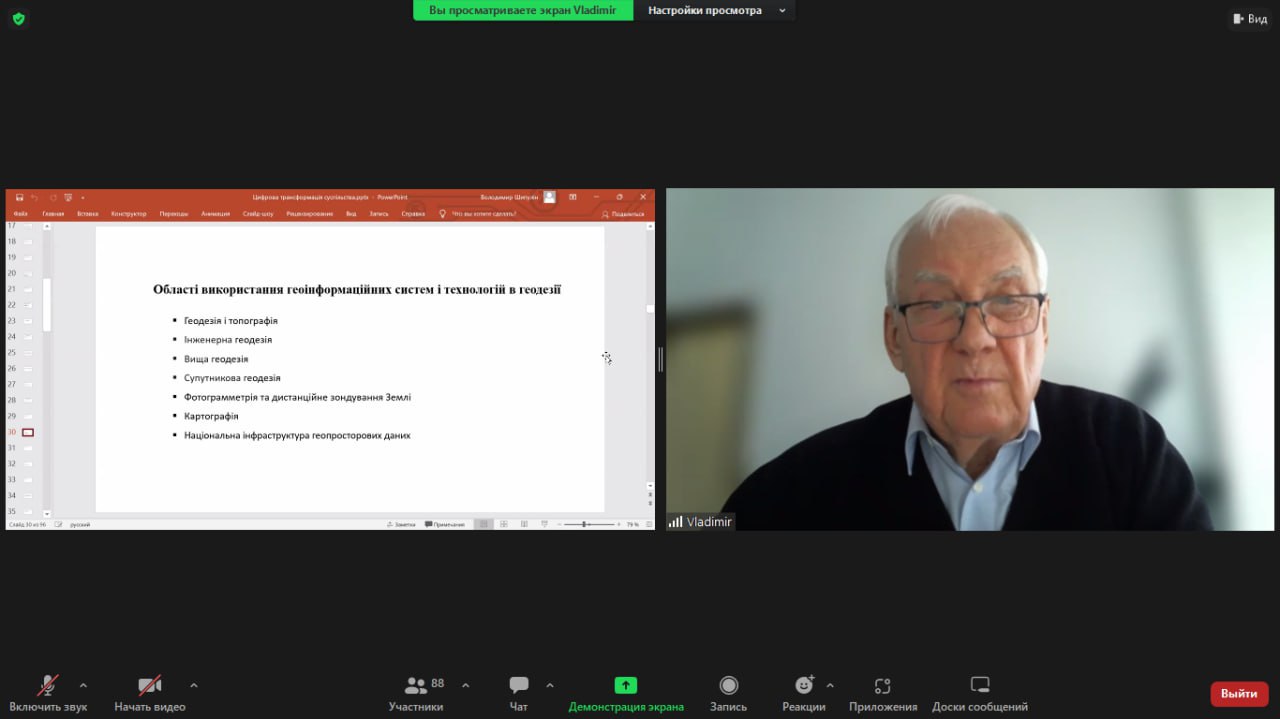1280x719 pixels.
Task: Click the 'Супутникова геодезія' bullet text
Action: click(232, 378)
